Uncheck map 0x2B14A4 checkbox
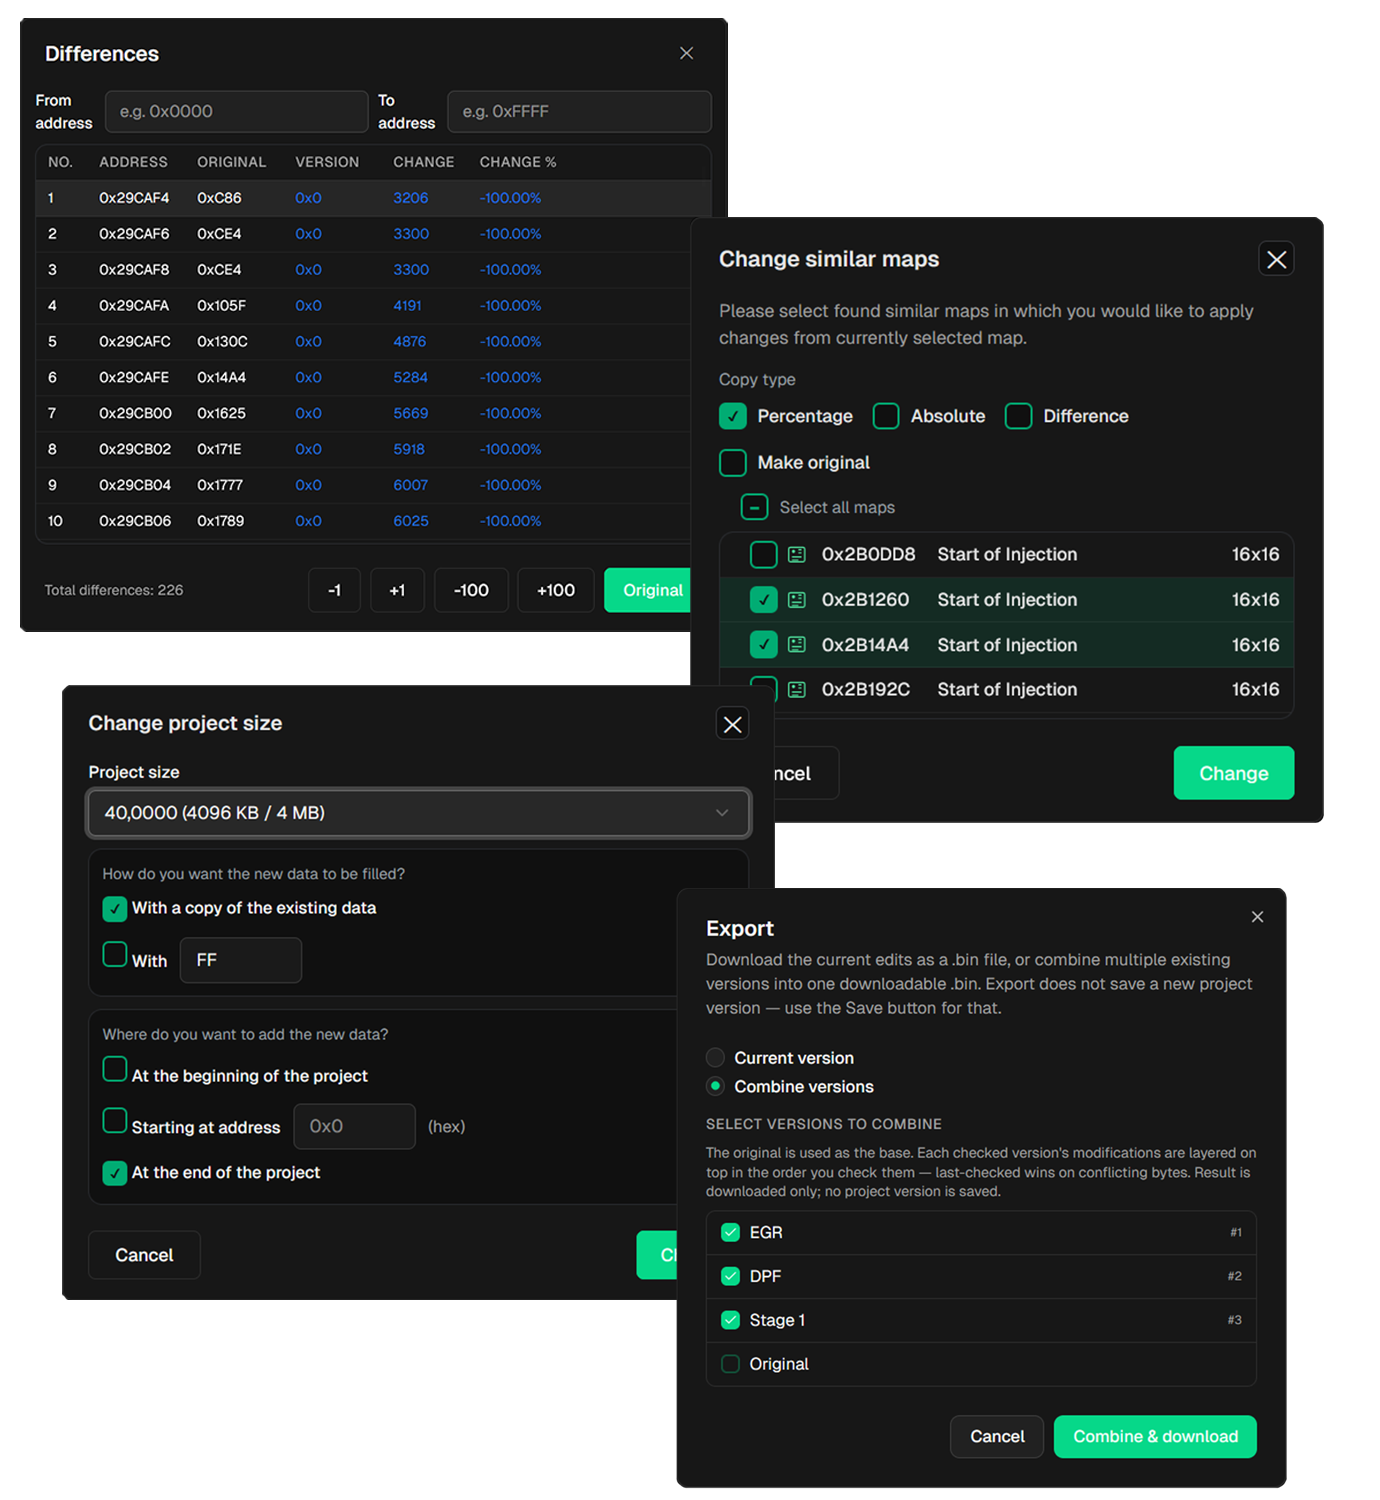 [x=764, y=645]
